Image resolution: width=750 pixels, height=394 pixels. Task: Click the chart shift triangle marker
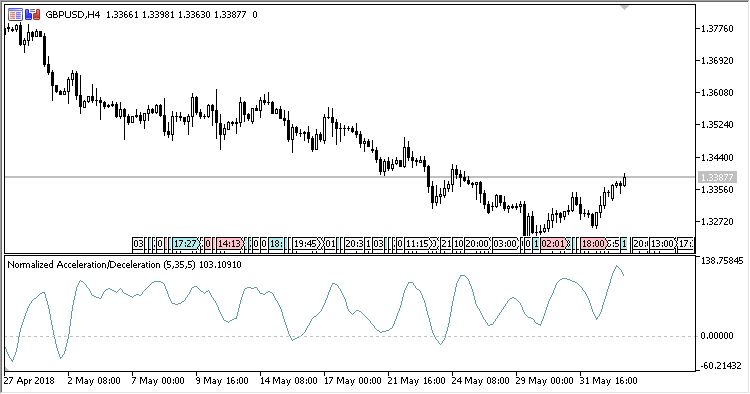(x=624, y=7)
